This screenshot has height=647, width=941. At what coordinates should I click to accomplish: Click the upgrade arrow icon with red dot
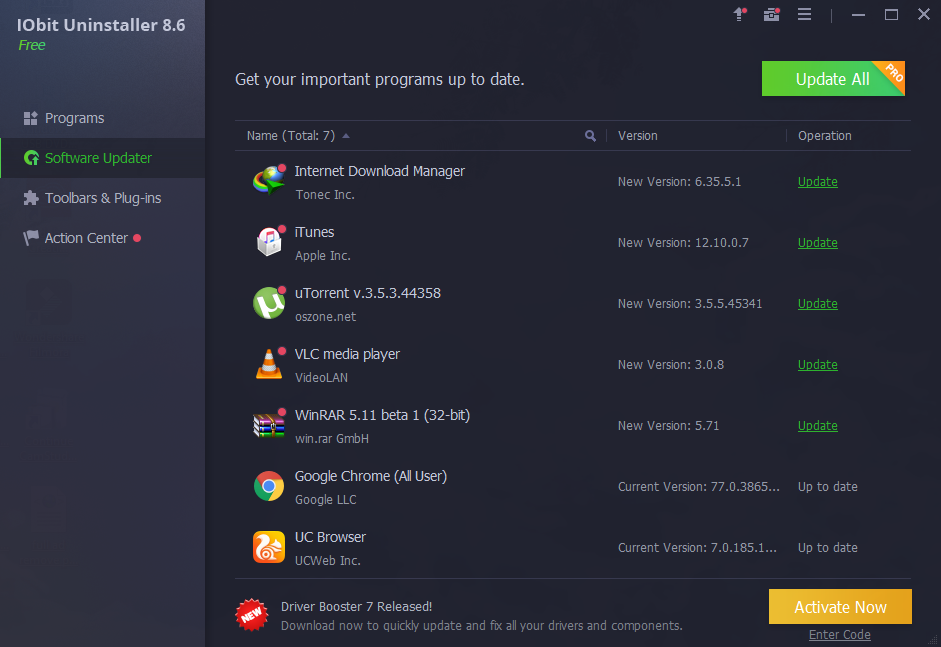(x=739, y=15)
